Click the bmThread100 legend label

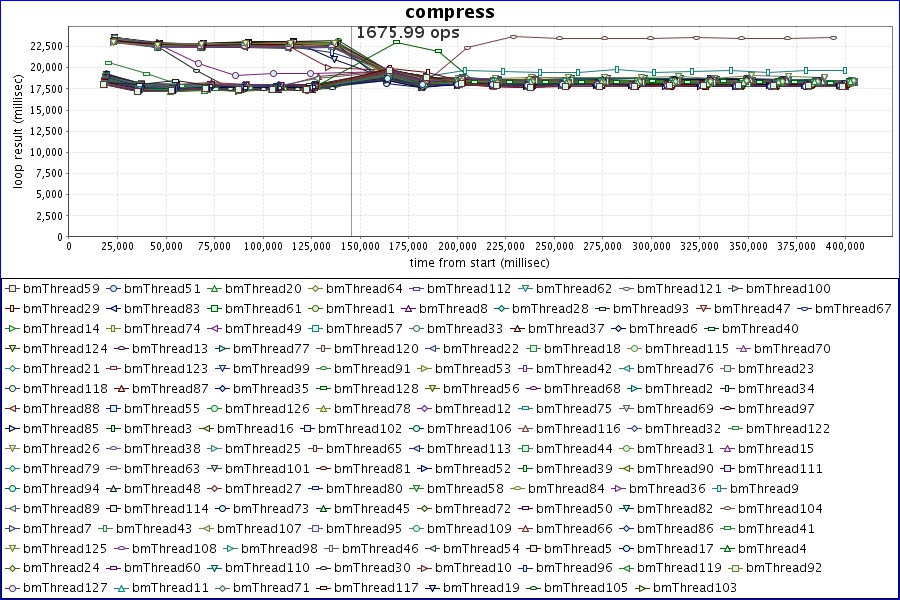tap(787, 289)
